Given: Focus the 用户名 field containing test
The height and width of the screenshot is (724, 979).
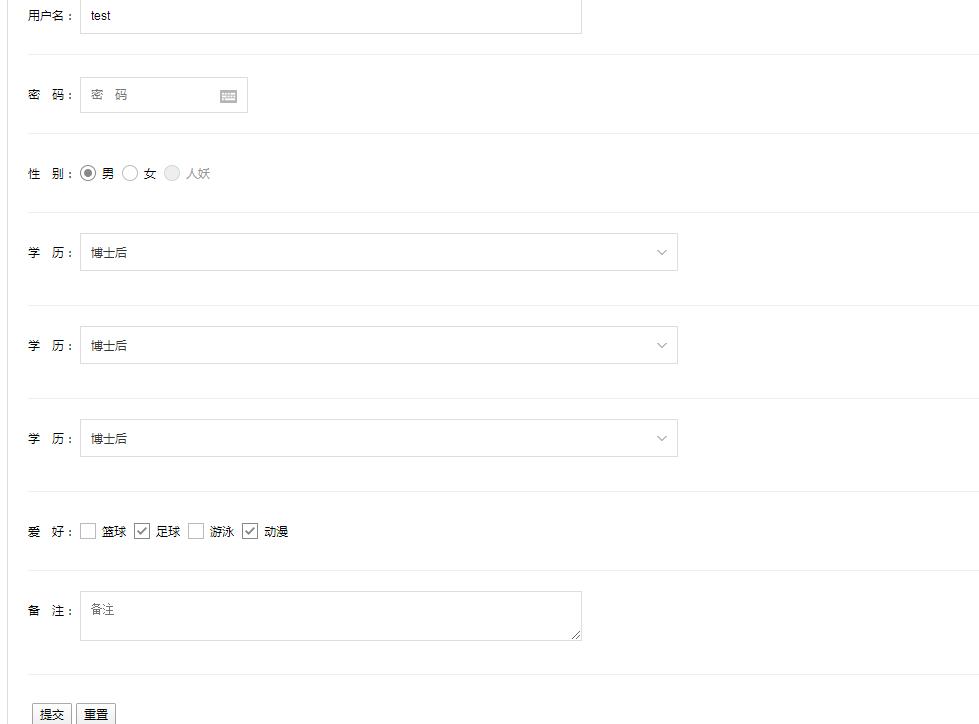Looking at the screenshot, I should (330, 16).
